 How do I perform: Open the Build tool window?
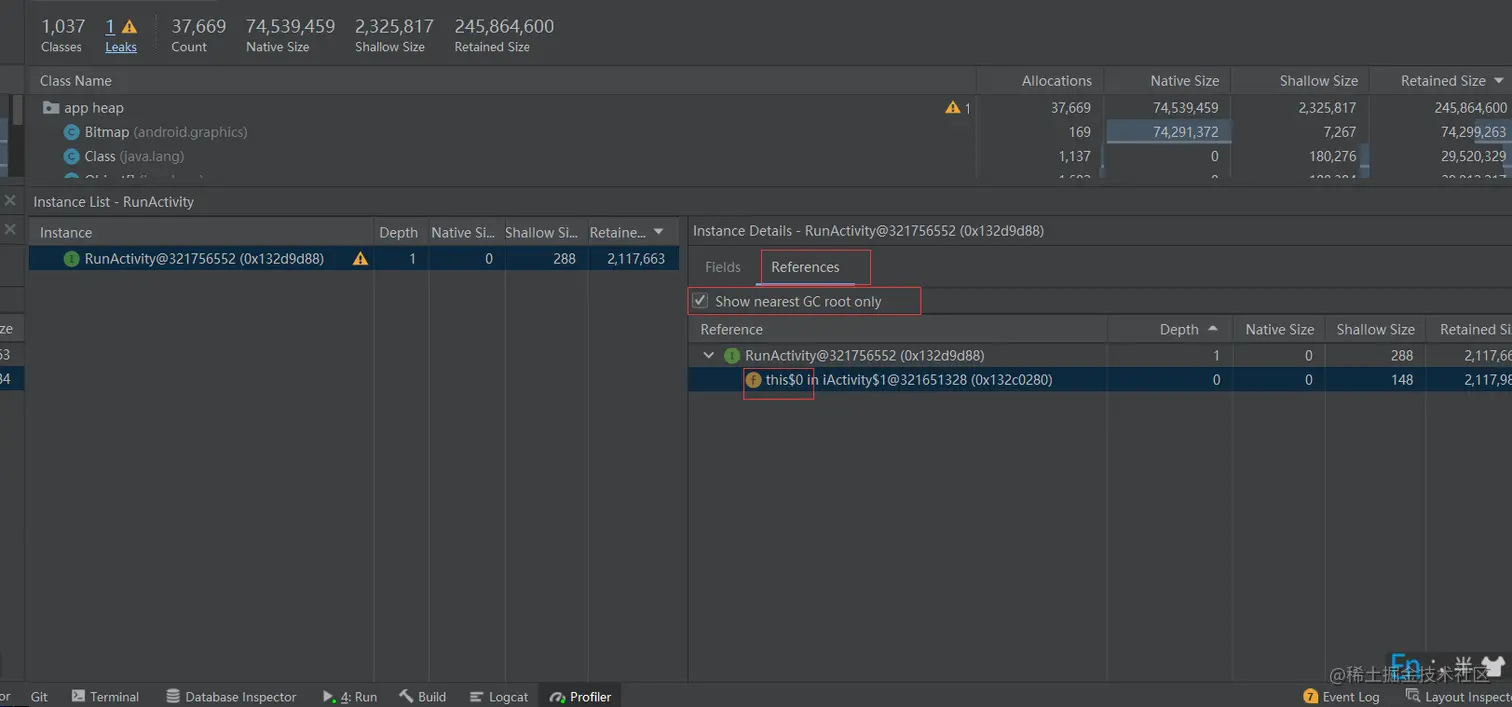click(x=423, y=696)
